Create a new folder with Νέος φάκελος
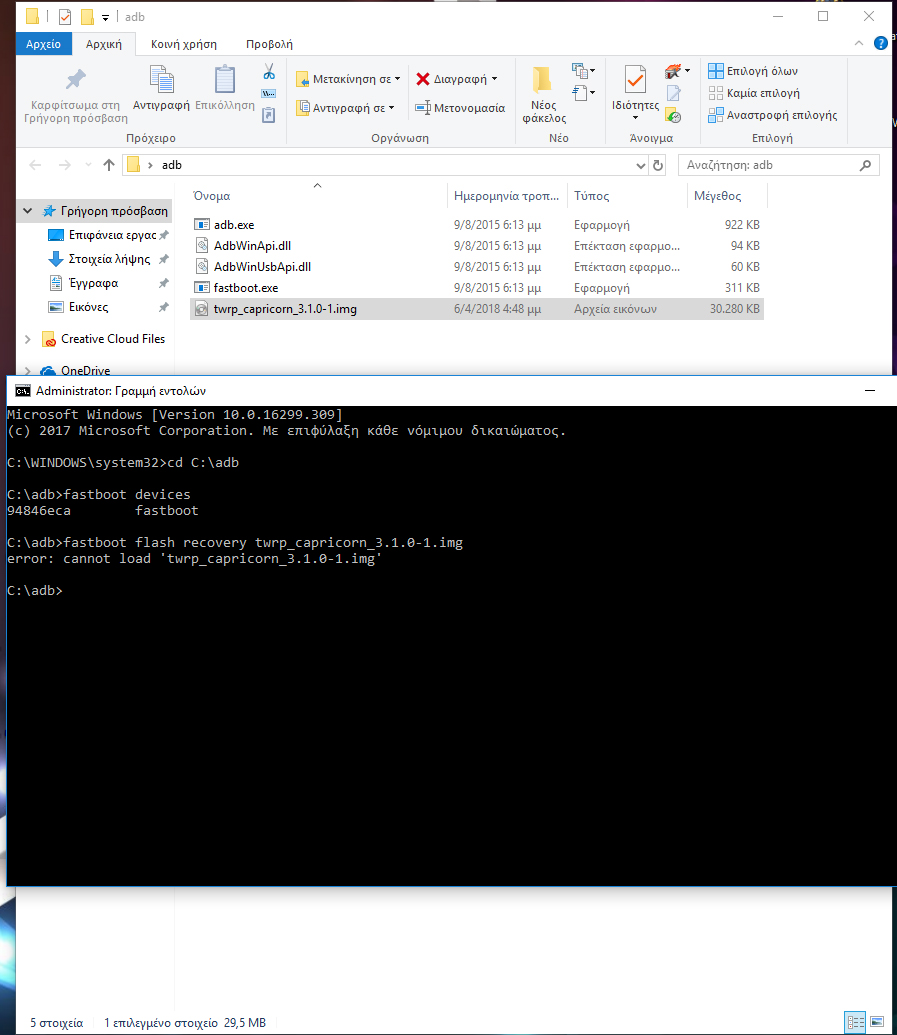 tap(543, 94)
